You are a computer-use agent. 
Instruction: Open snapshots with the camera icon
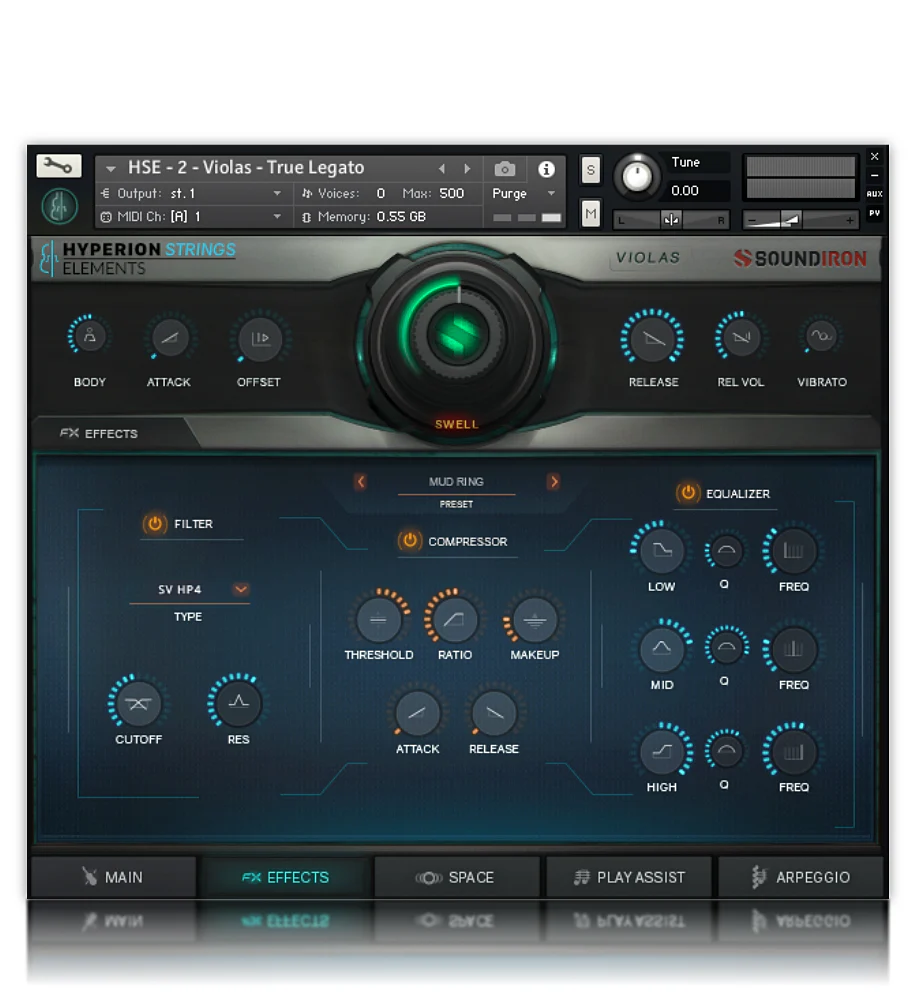pos(504,168)
